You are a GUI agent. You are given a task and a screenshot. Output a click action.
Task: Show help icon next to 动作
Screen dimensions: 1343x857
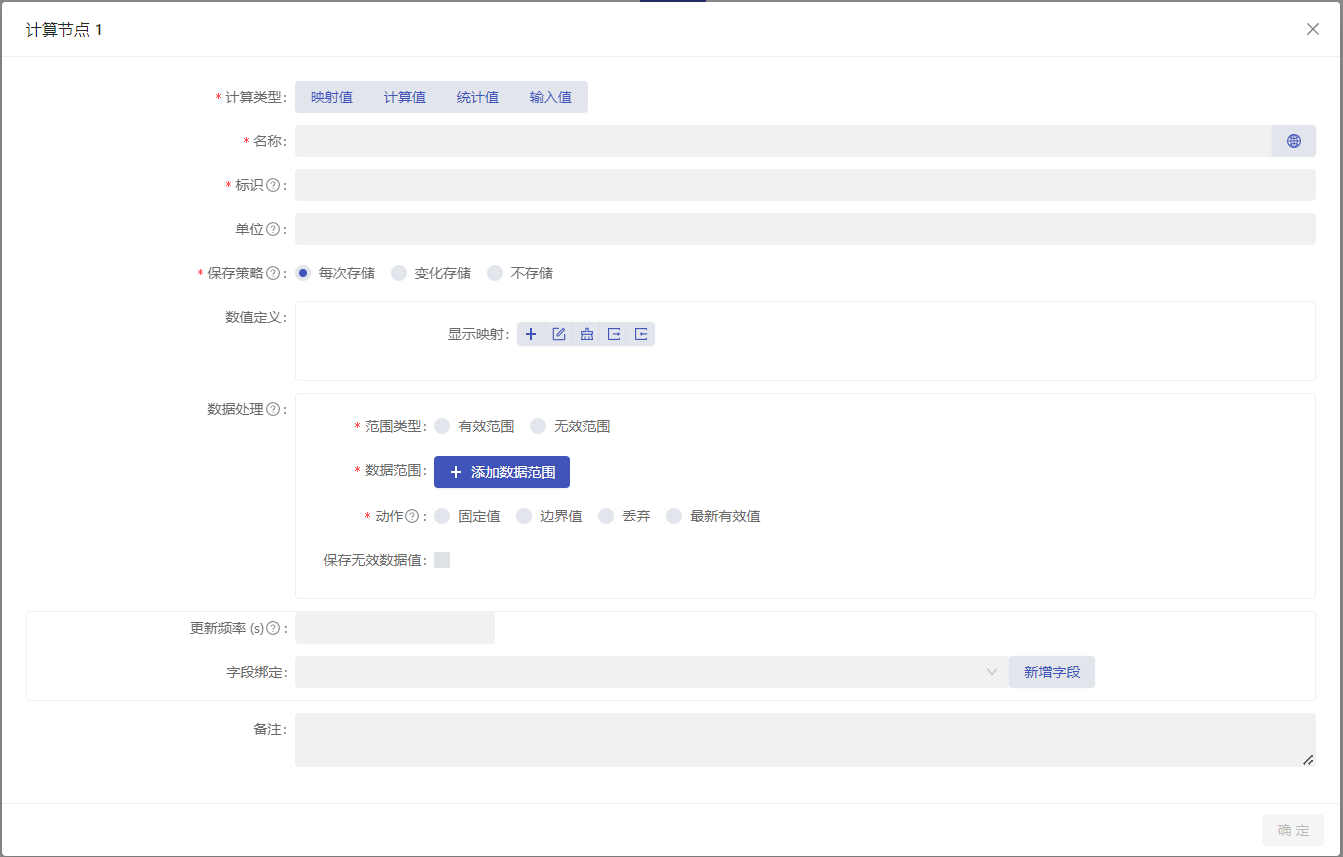(x=412, y=516)
